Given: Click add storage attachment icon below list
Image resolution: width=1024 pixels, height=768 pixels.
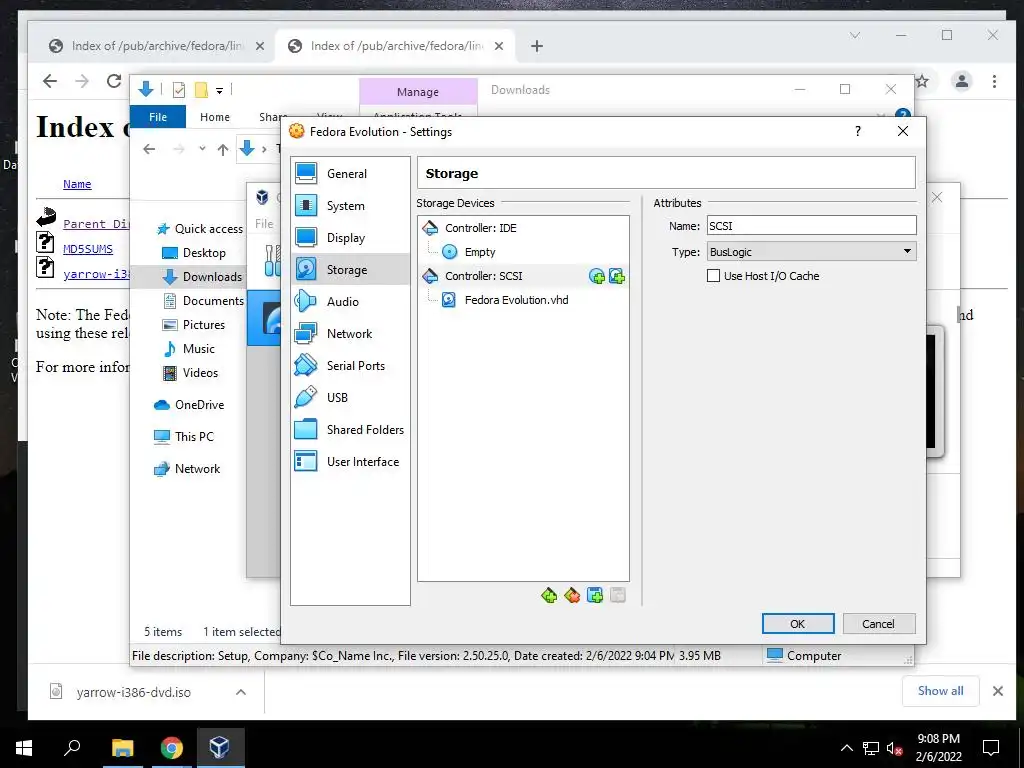Looking at the screenshot, I should tap(595, 595).
